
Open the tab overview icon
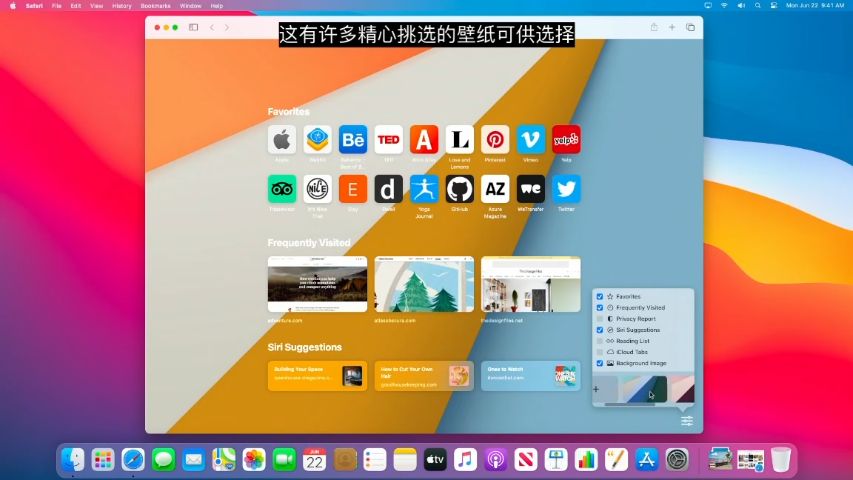(x=690, y=27)
